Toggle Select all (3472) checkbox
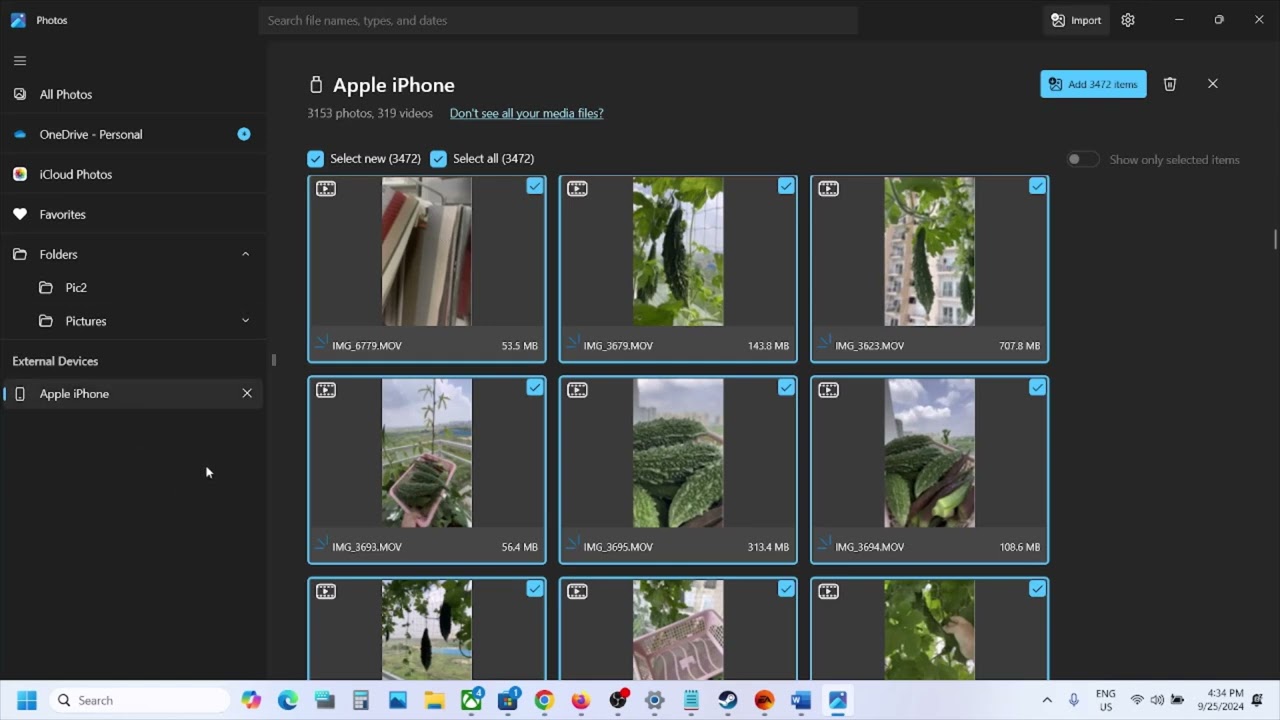Image resolution: width=1280 pixels, height=720 pixels. [438, 158]
